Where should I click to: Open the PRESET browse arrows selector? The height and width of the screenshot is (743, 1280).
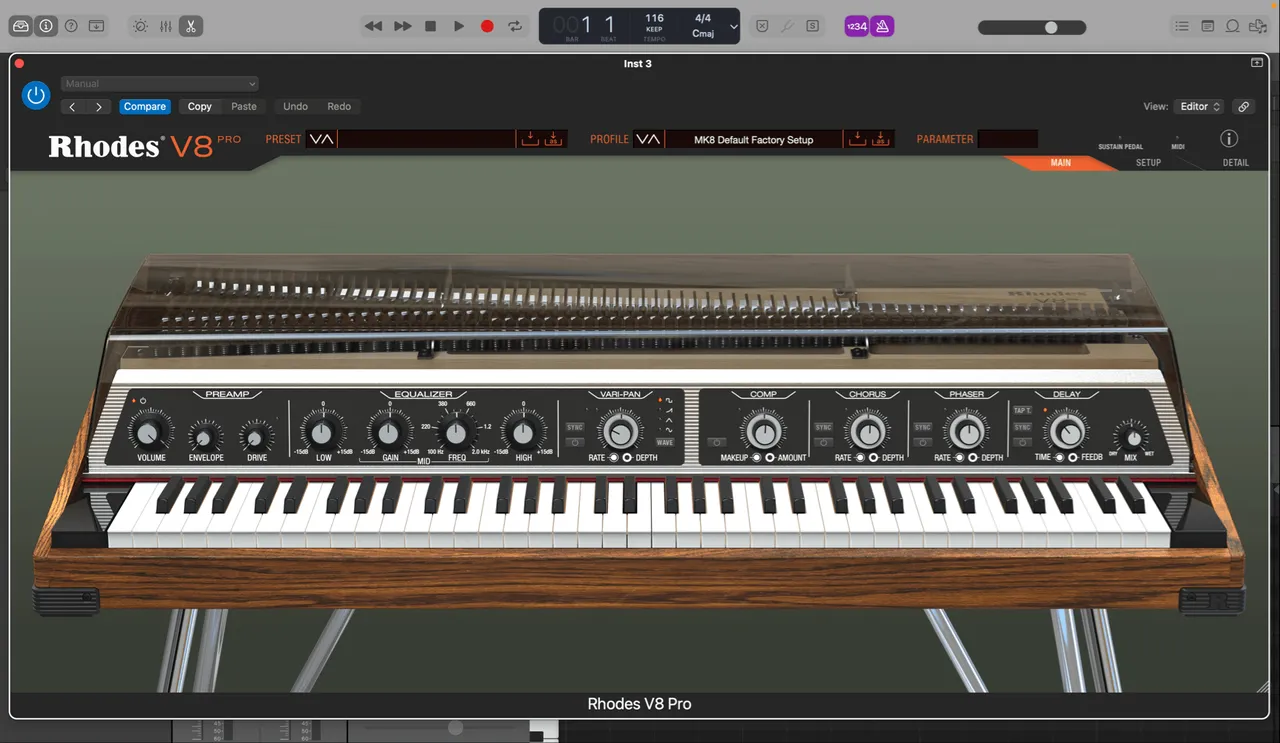[x=321, y=139]
